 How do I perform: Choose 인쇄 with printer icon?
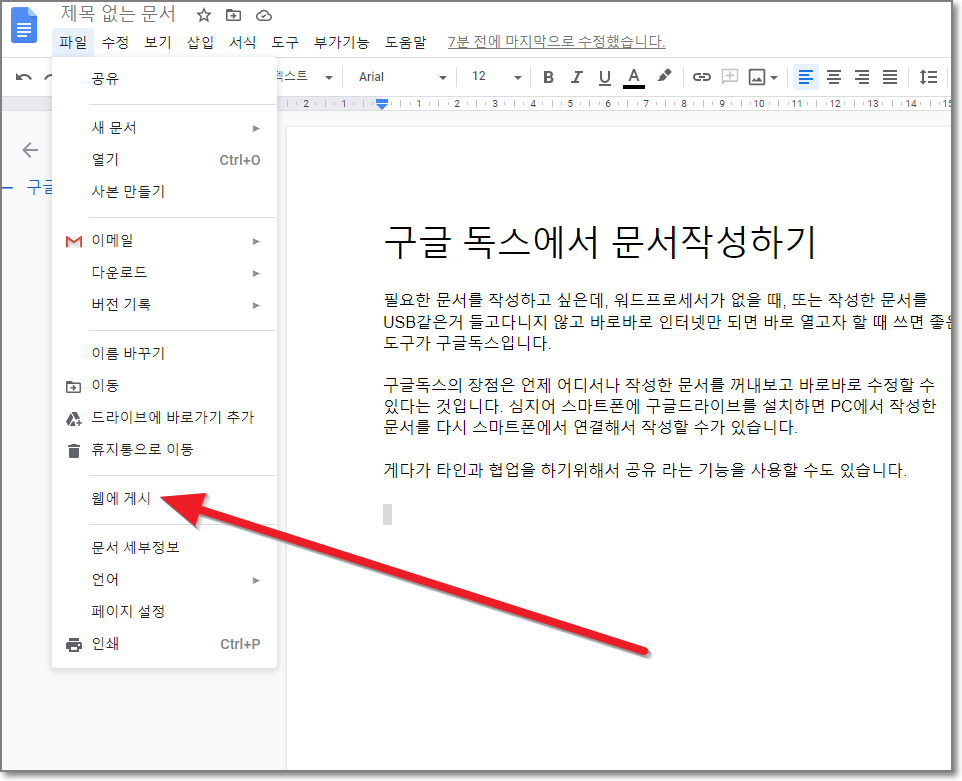point(164,644)
